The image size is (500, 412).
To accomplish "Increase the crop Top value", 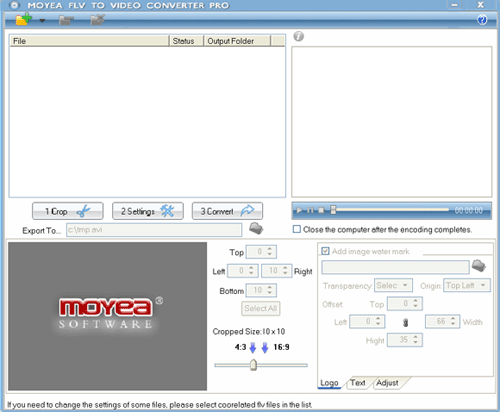I will click(x=270, y=249).
